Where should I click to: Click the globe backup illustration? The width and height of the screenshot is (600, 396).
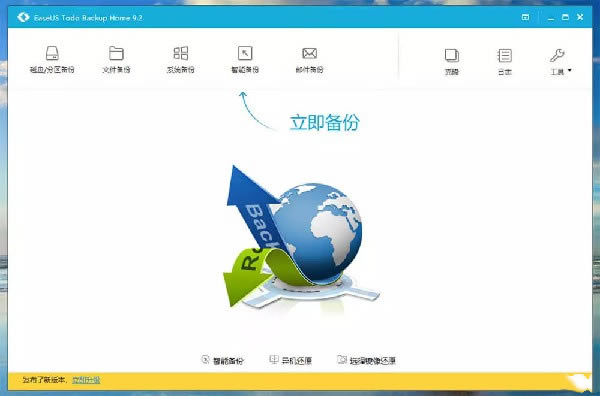(x=300, y=236)
